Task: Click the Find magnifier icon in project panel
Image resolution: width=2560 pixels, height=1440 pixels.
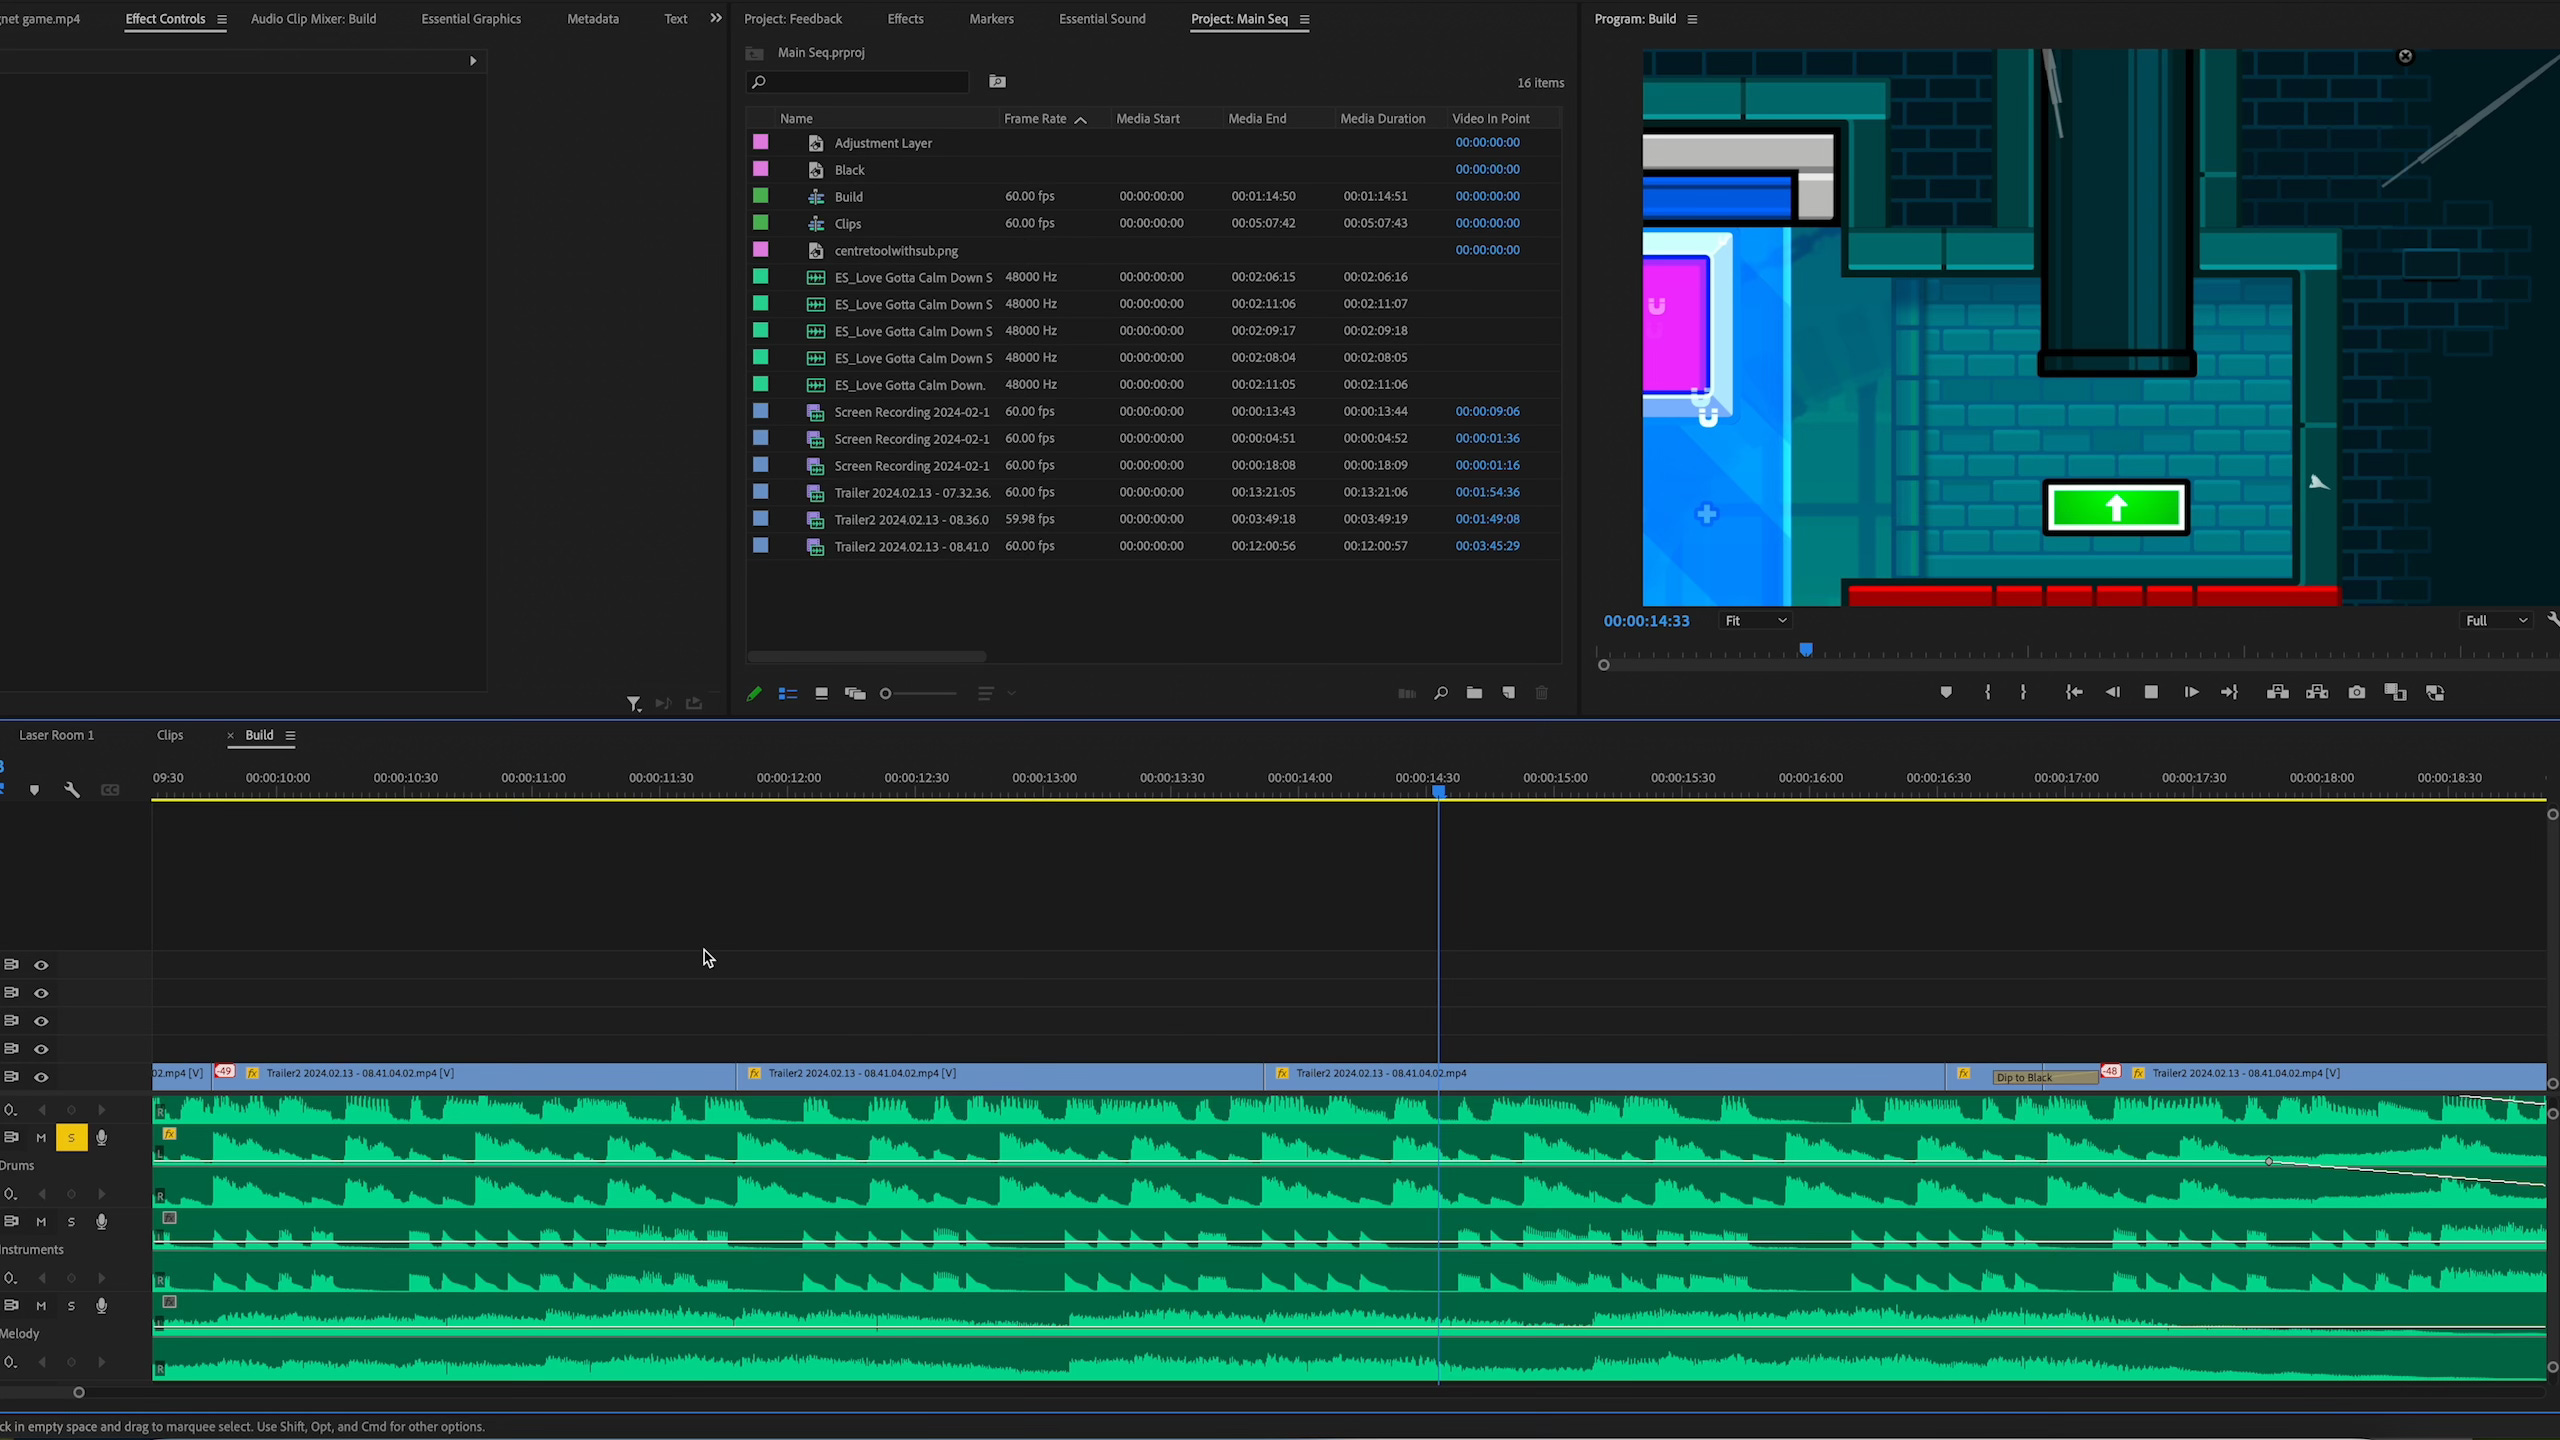Action: coord(1441,693)
